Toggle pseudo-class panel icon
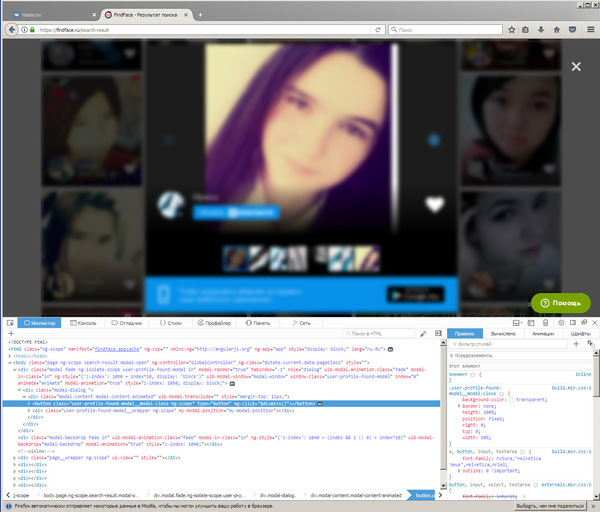The height and width of the screenshot is (512, 600). click(591, 344)
